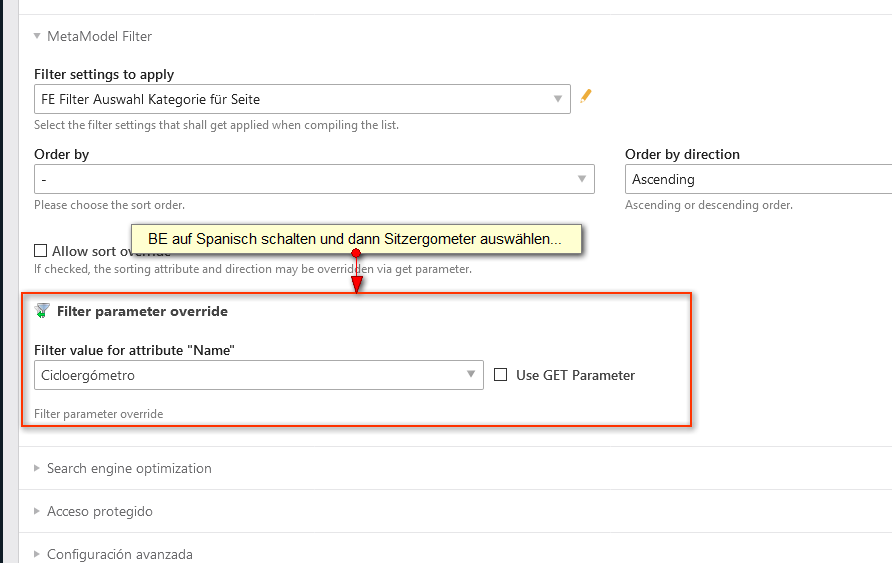
Task: Click the triangle beside Acceso protegido
Action: pos(37,511)
